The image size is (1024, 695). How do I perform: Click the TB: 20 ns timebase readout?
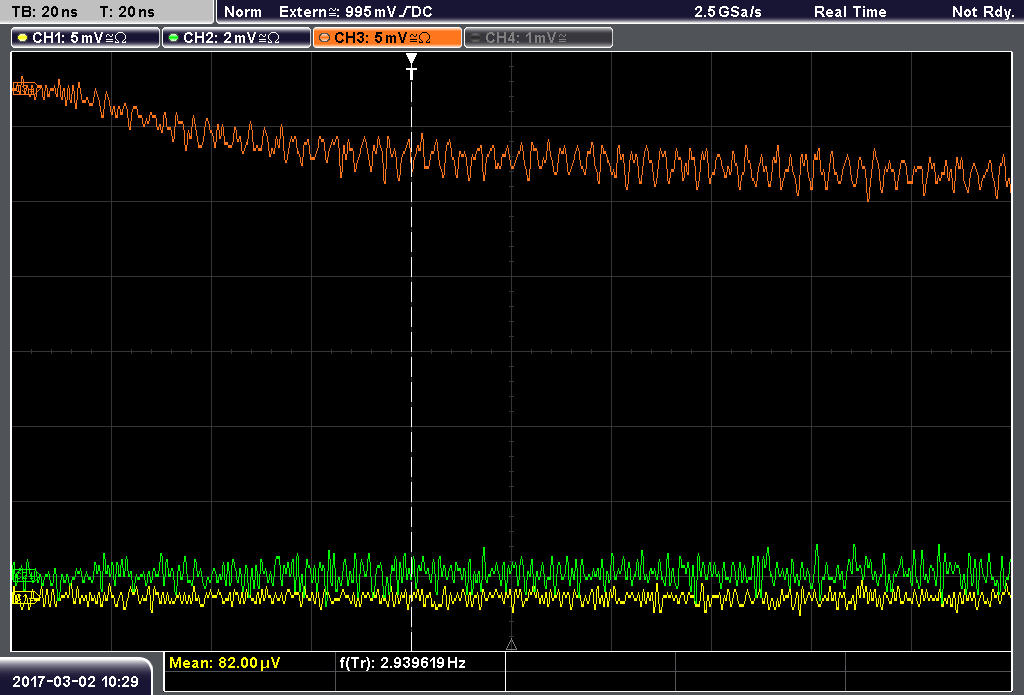(x=44, y=12)
